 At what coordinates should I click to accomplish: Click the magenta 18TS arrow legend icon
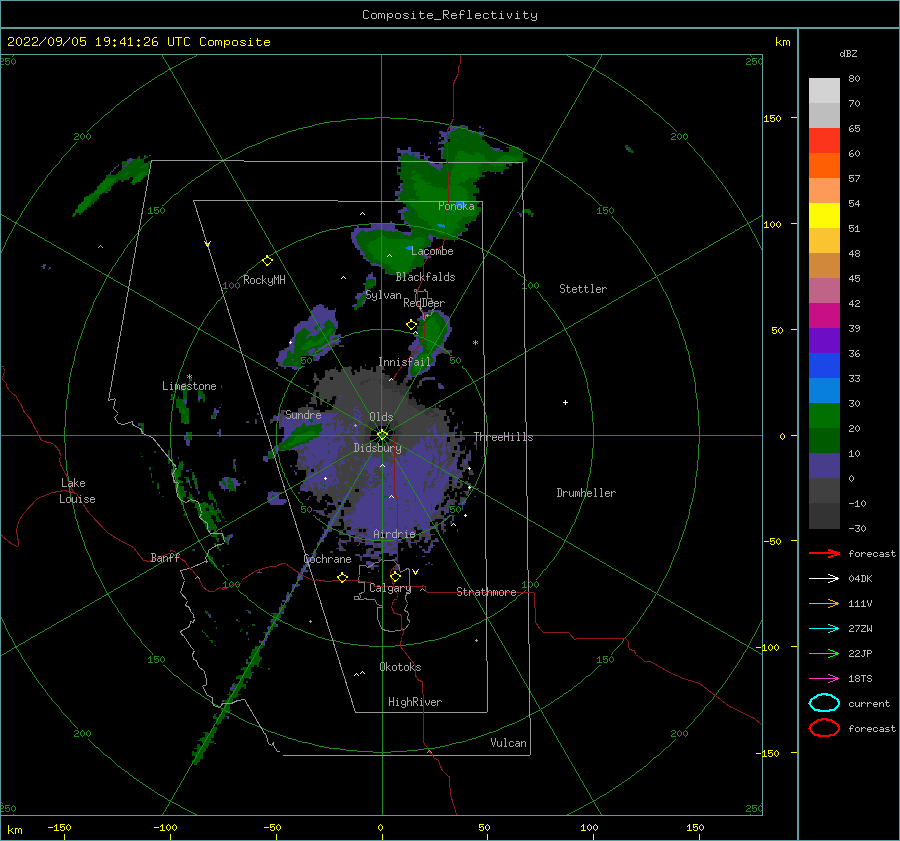click(x=824, y=679)
